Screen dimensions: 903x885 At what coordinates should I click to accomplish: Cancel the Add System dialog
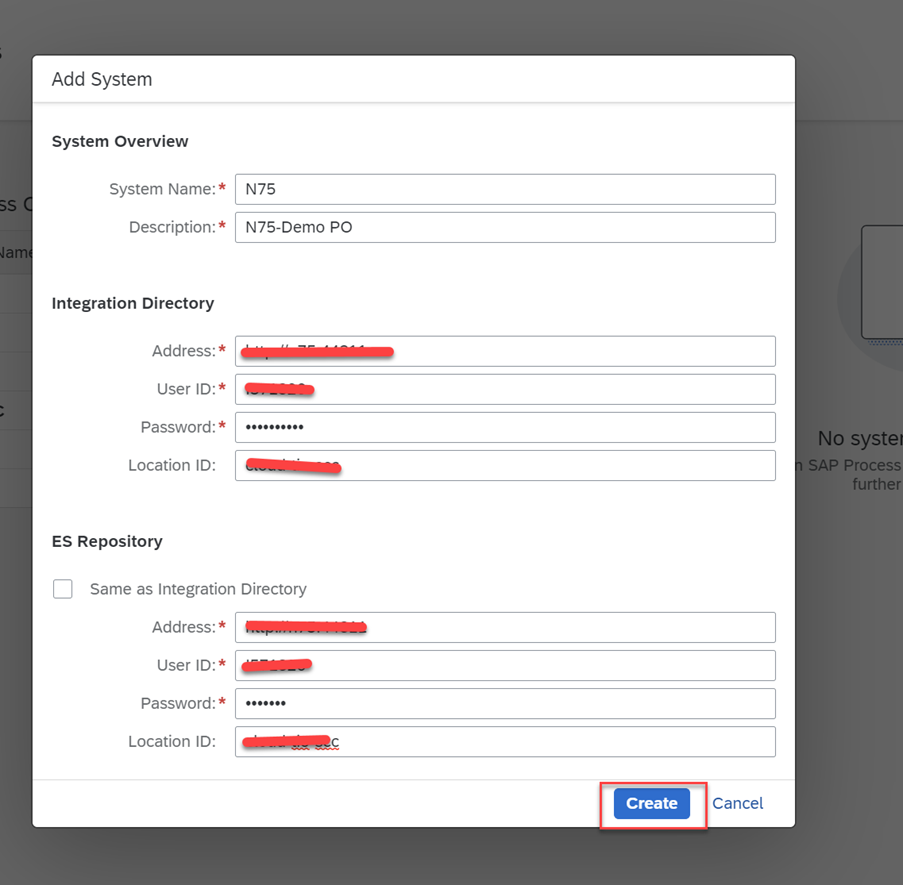pos(737,803)
